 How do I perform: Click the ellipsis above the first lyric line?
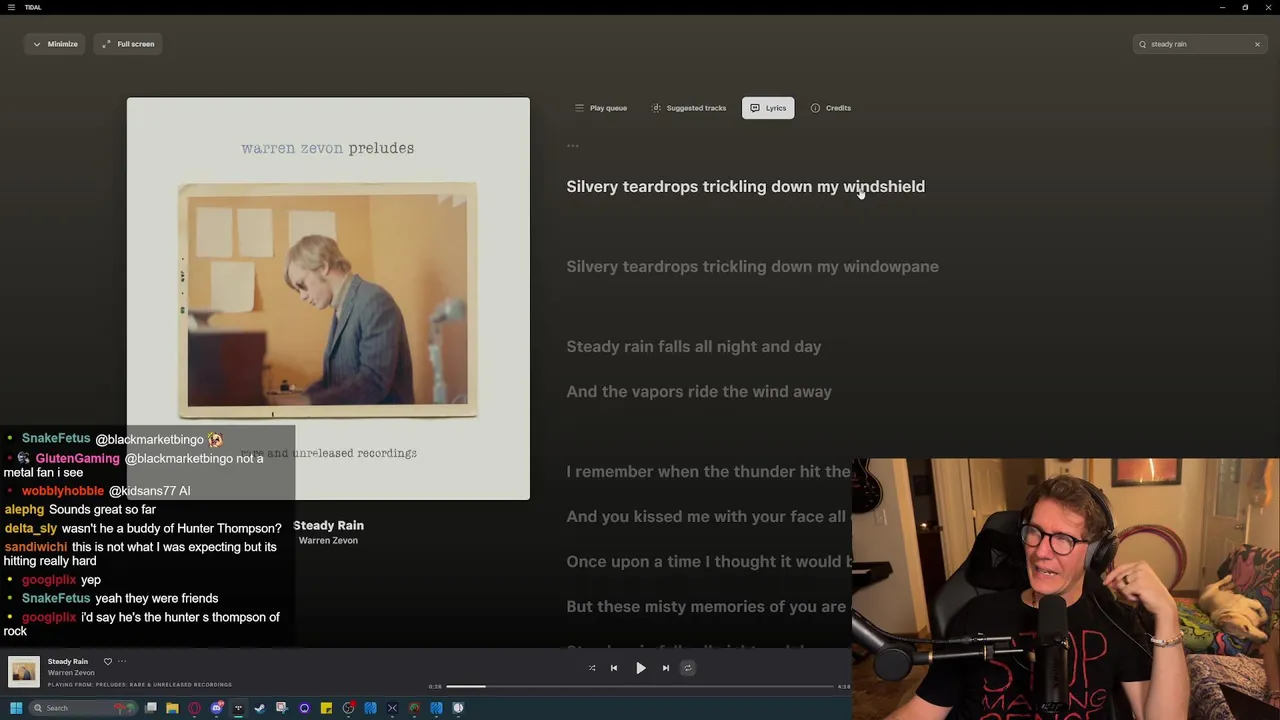click(573, 146)
